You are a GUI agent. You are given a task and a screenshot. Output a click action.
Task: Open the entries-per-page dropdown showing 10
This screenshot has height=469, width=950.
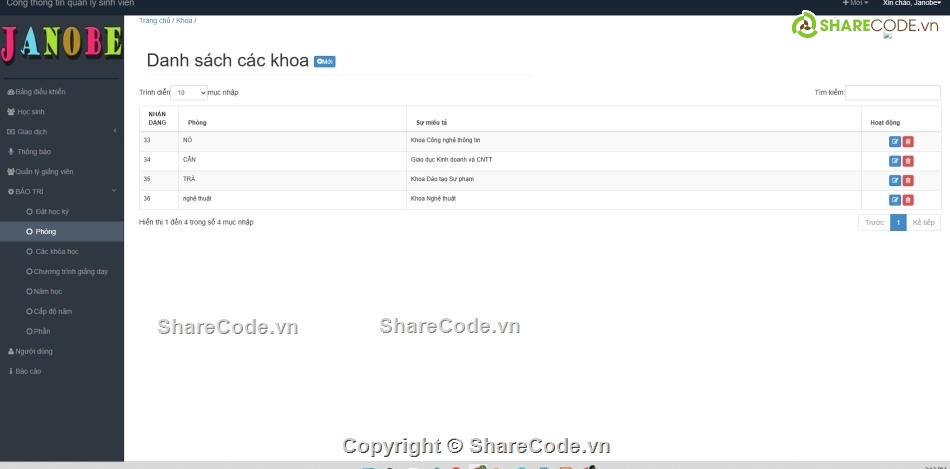click(189, 92)
